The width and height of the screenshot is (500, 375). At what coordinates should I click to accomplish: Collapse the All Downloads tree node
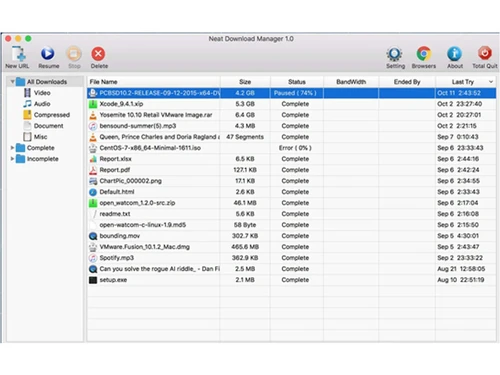12,82
